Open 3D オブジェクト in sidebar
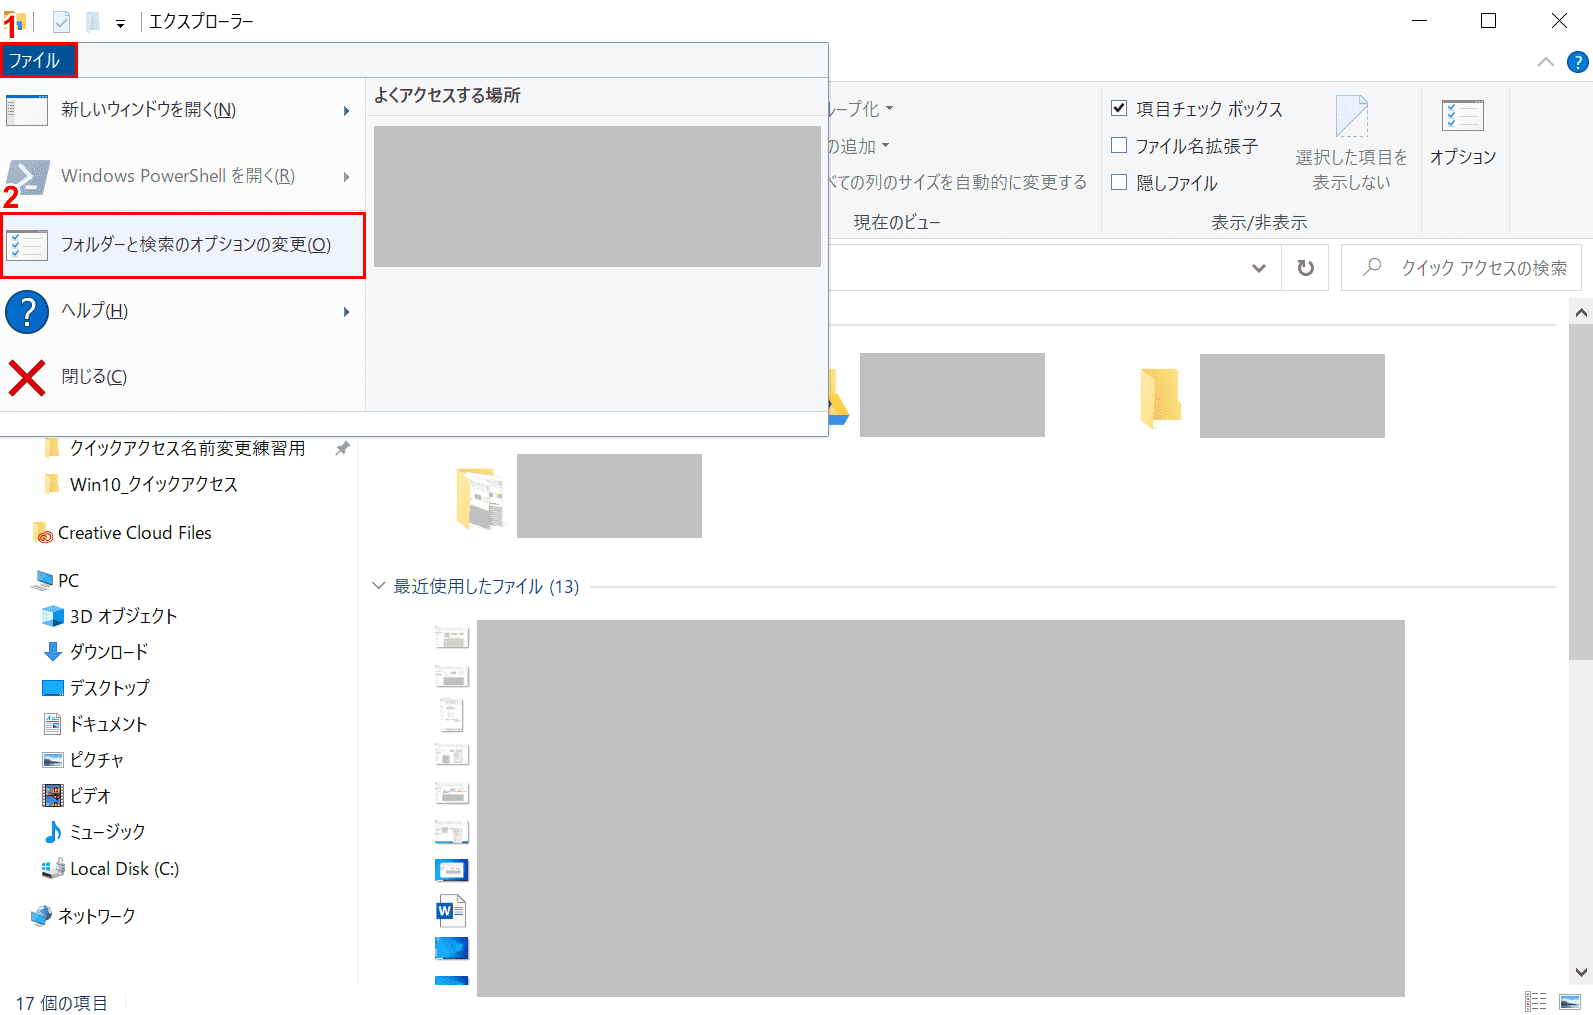This screenshot has height=1015, width=1593. pos(123,616)
